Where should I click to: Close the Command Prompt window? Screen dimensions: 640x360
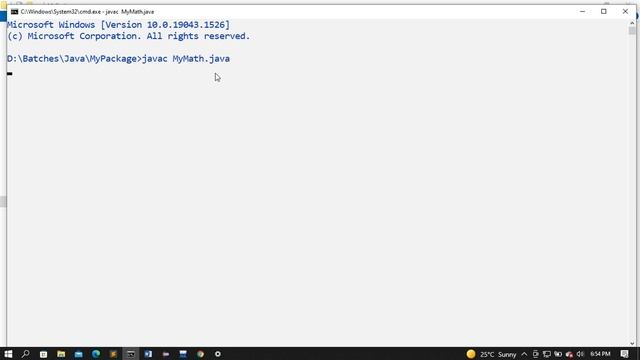pyautogui.click(x=625, y=11)
